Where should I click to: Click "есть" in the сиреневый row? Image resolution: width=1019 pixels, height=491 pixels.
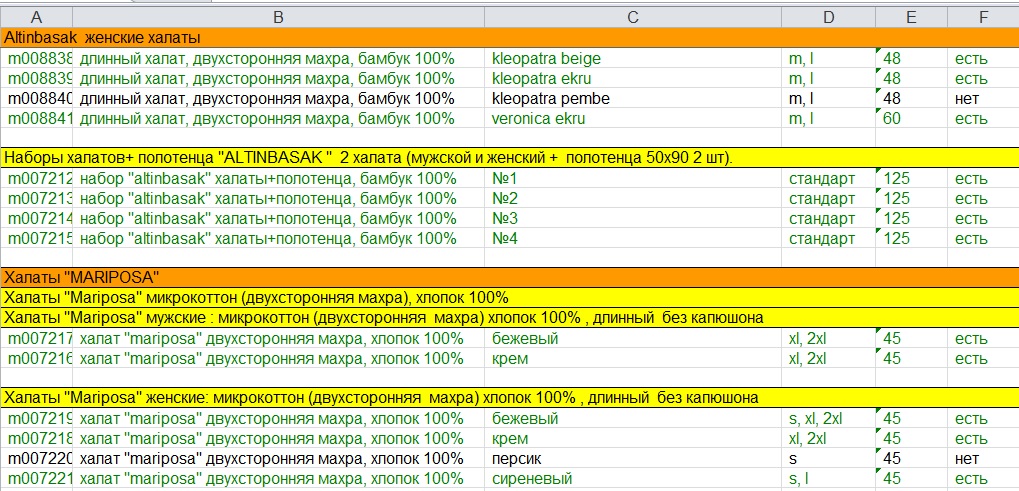(x=971, y=480)
